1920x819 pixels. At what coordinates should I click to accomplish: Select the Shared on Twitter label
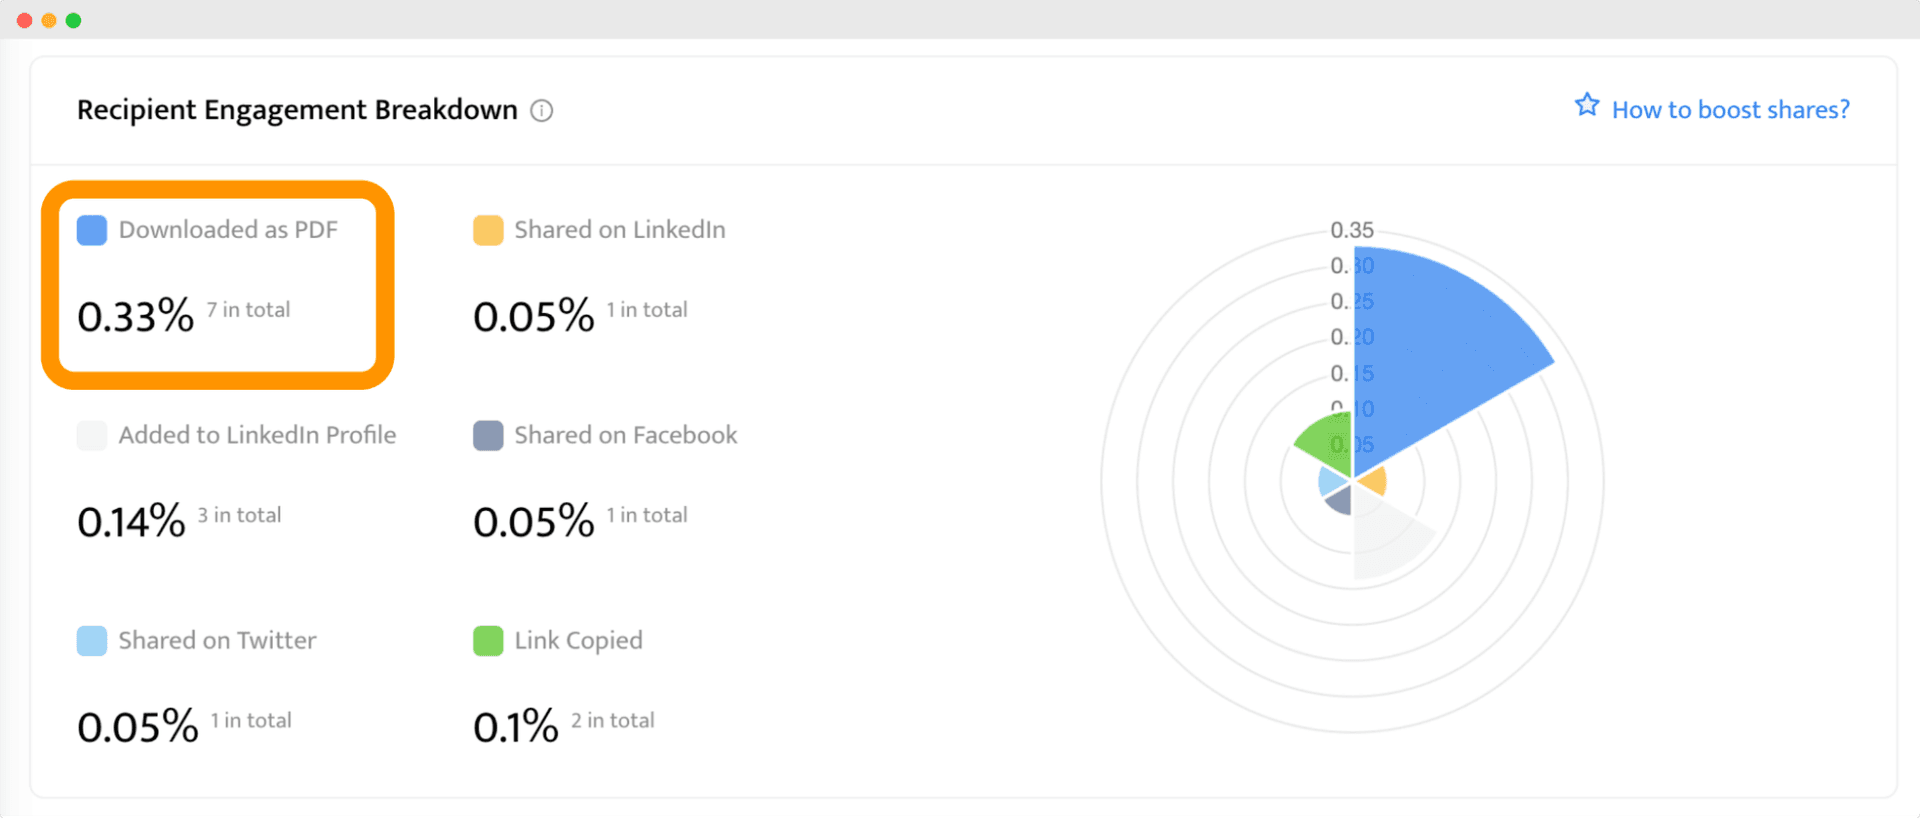tap(217, 641)
